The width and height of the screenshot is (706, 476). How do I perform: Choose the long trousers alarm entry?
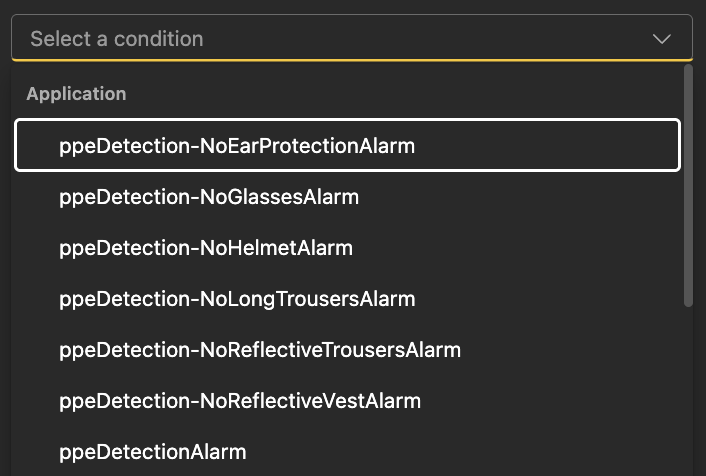pos(237,299)
